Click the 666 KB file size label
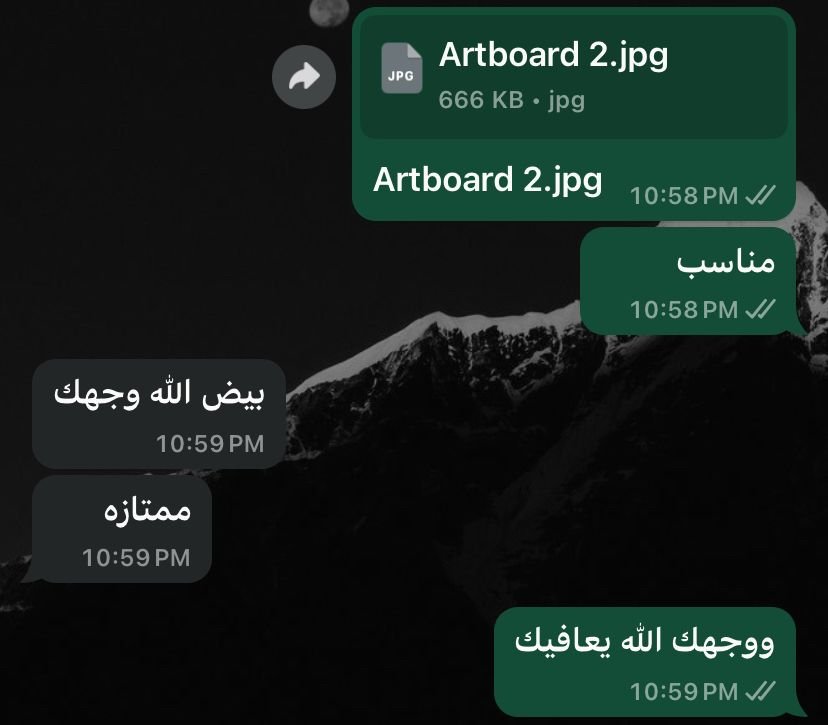Image resolution: width=828 pixels, height=725 pixels. (x=481, y=100)
